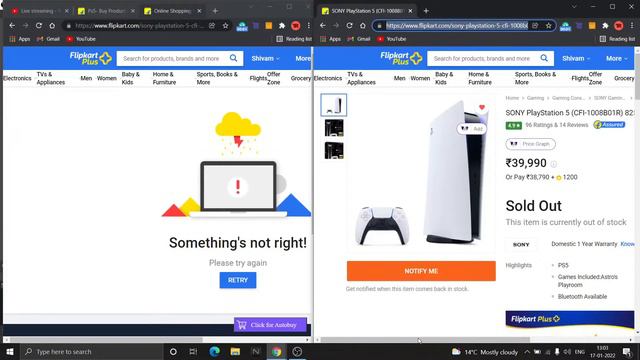Launch Microsoft Edge from taskbar

[215, 351]
